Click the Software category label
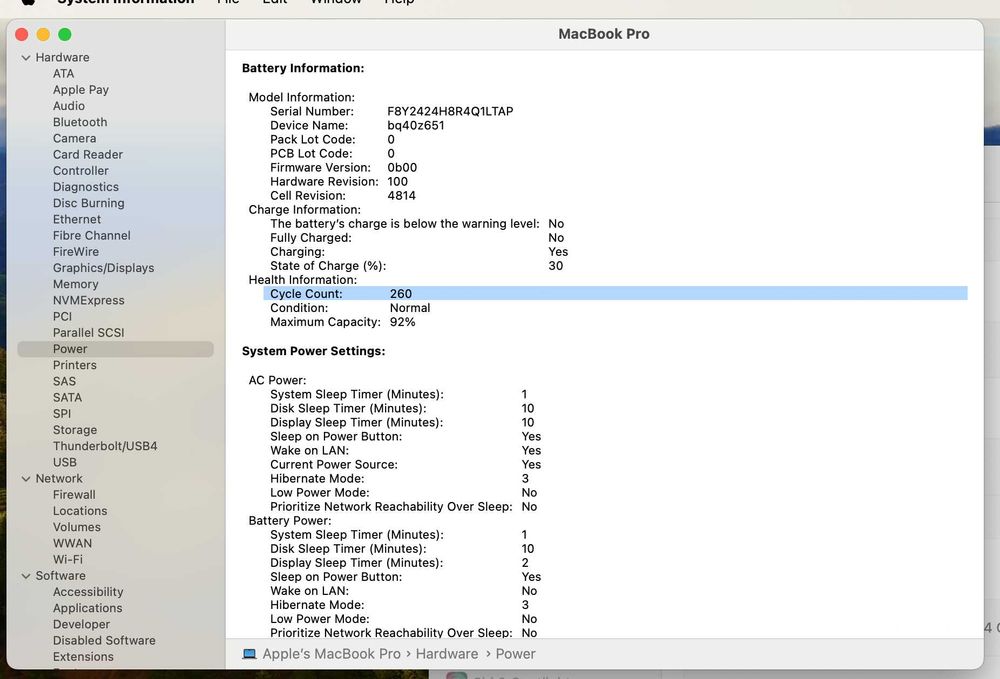 point(60,576)
